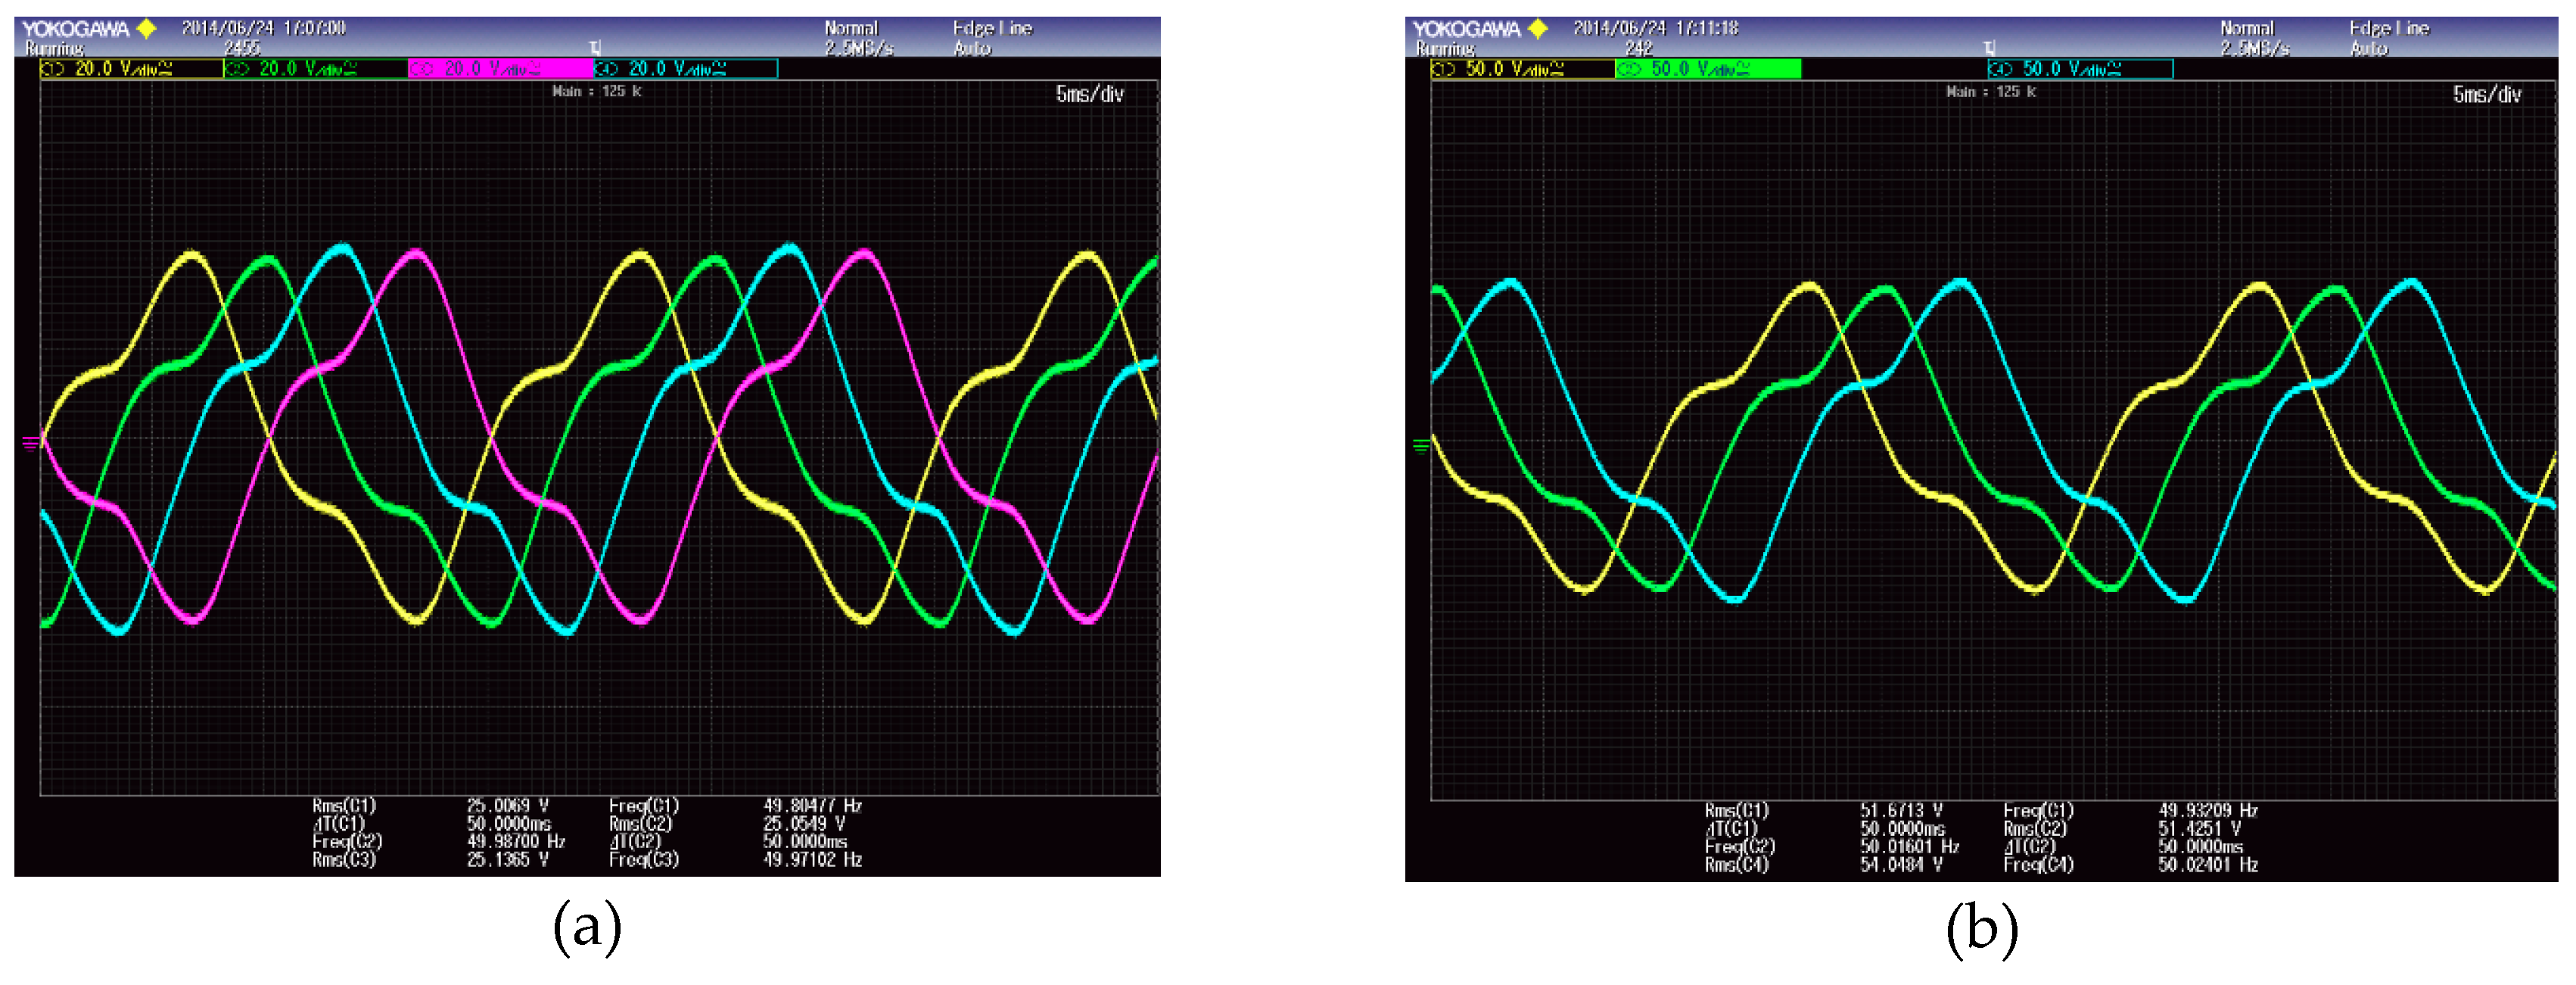Click yellow channel 1 50.0 V/div swatch in (b)

pos(1522,69)
